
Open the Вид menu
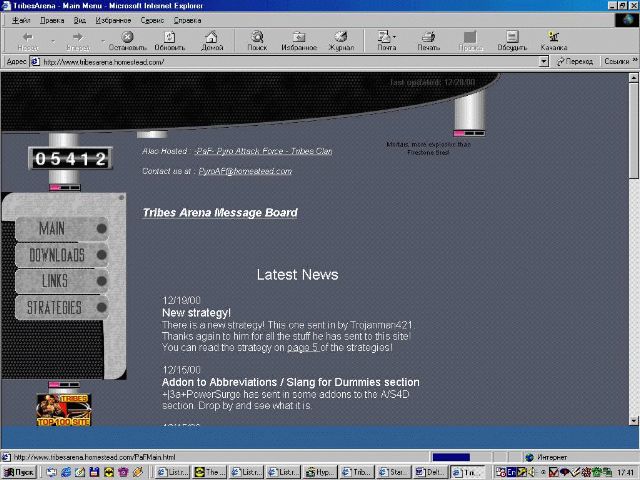80,20
